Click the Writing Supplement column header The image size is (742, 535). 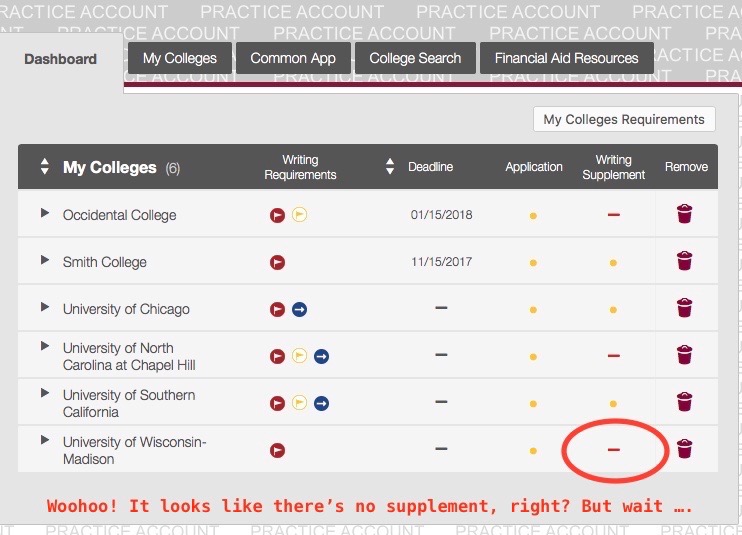click(613, 167)
